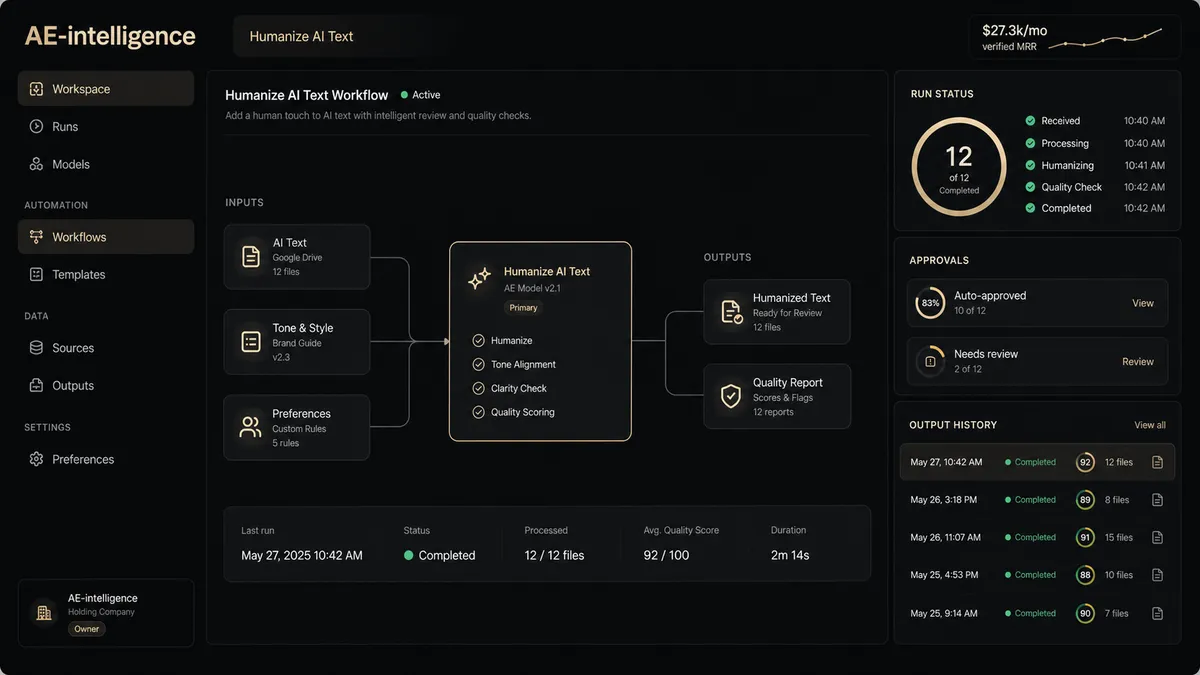The image size is (1200, 675).
Task: Click the 89 score ring in history
Action: click(1085, 500)
